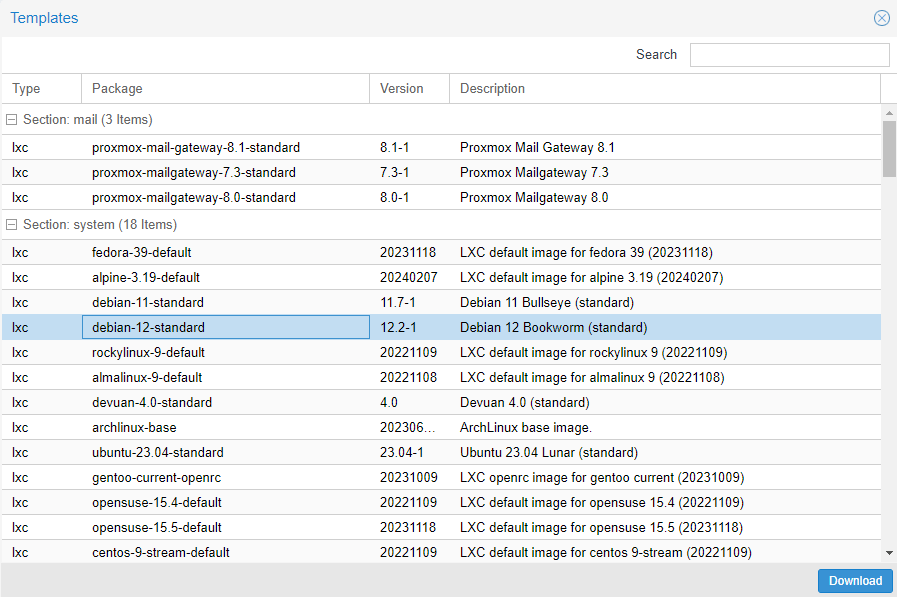Select the gentoo-current-openrc template
Screen dimensions: 897x597
pos(156,478)
